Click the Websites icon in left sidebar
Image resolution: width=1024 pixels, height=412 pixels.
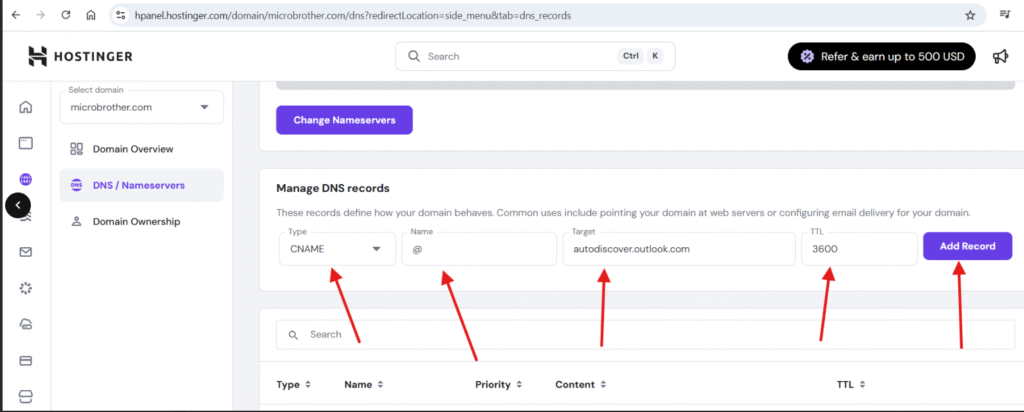pyautogui.click(x=26, y=143)
